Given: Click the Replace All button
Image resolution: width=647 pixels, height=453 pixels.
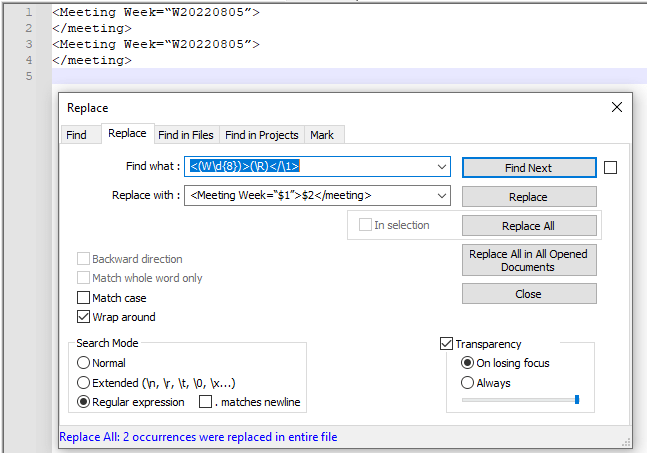Looking at the screenshot, I should pos(529,226).
